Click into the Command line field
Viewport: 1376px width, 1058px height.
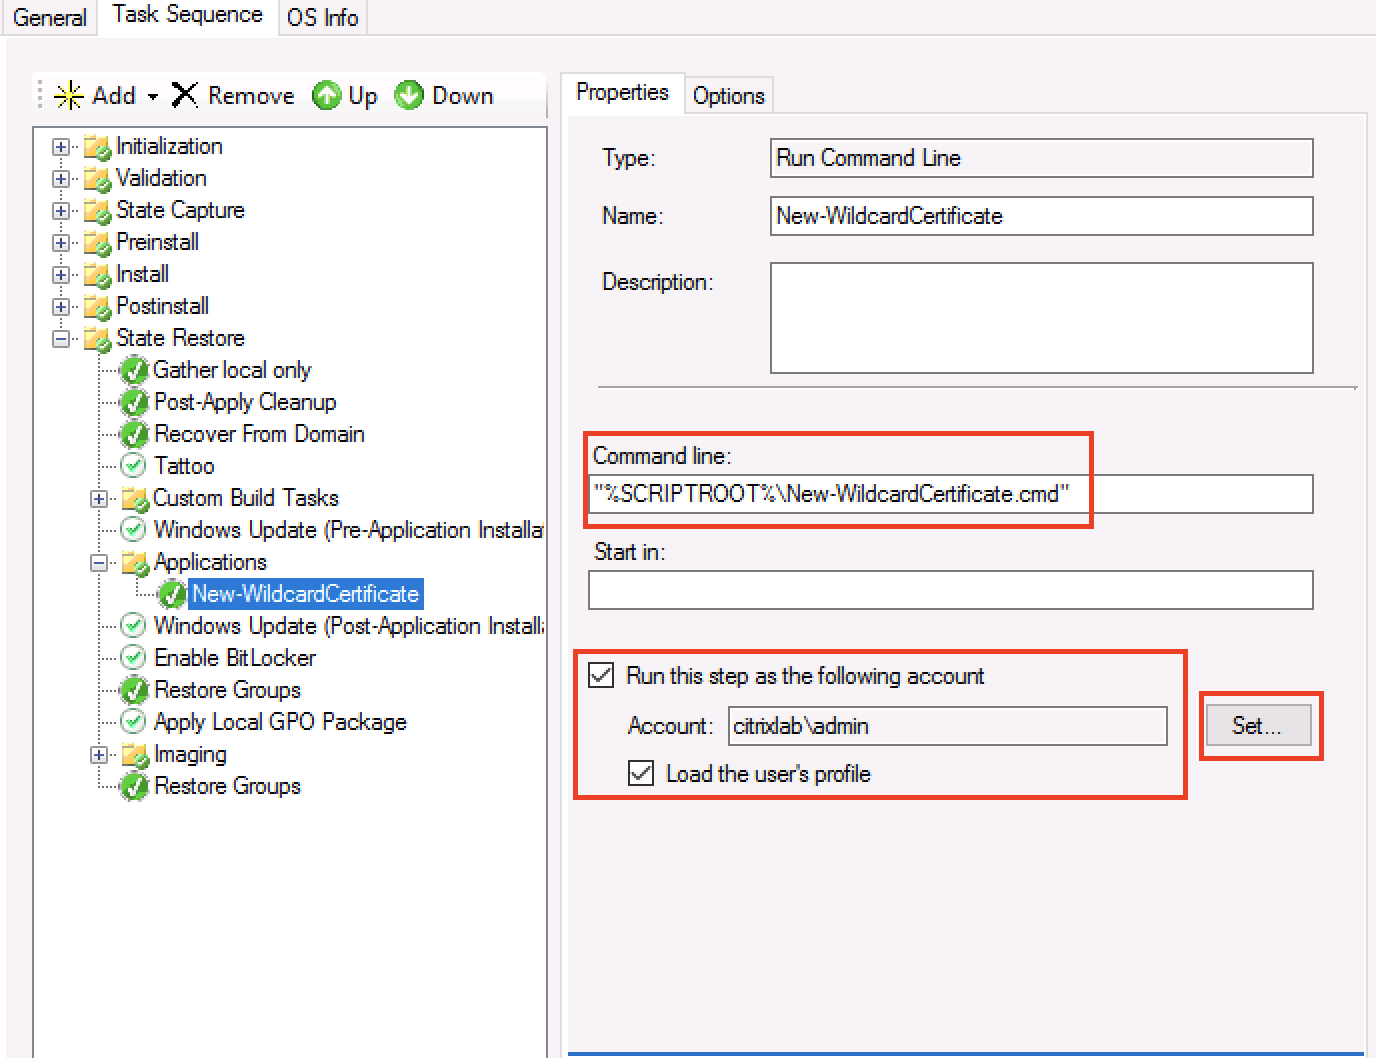click(950, 494)
